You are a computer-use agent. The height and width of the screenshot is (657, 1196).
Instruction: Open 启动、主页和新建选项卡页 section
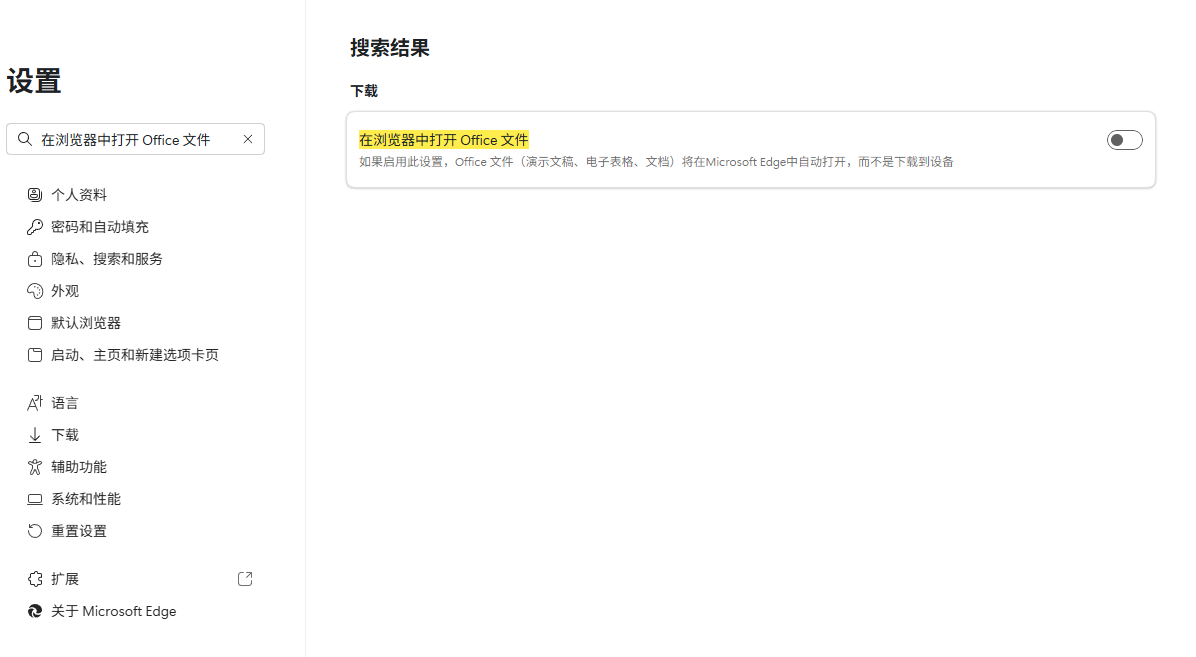pyautogui.click(x=133, y=354)
